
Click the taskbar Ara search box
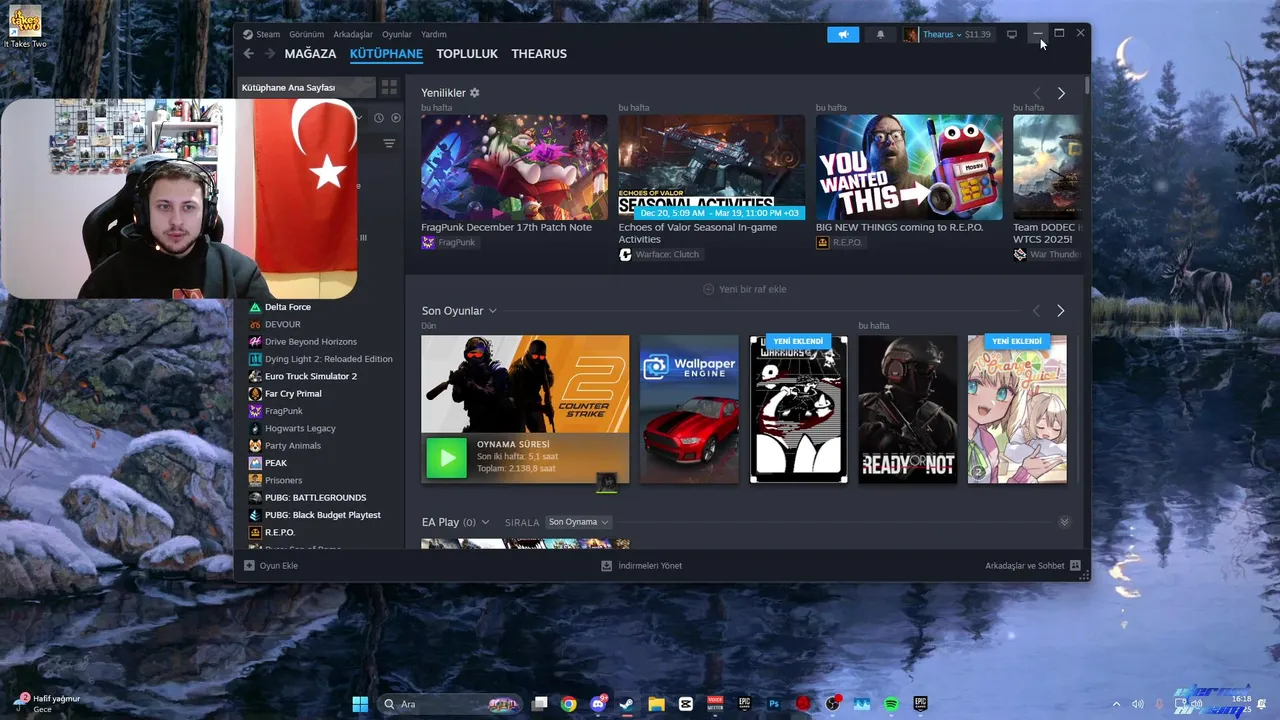click(450, 704)
